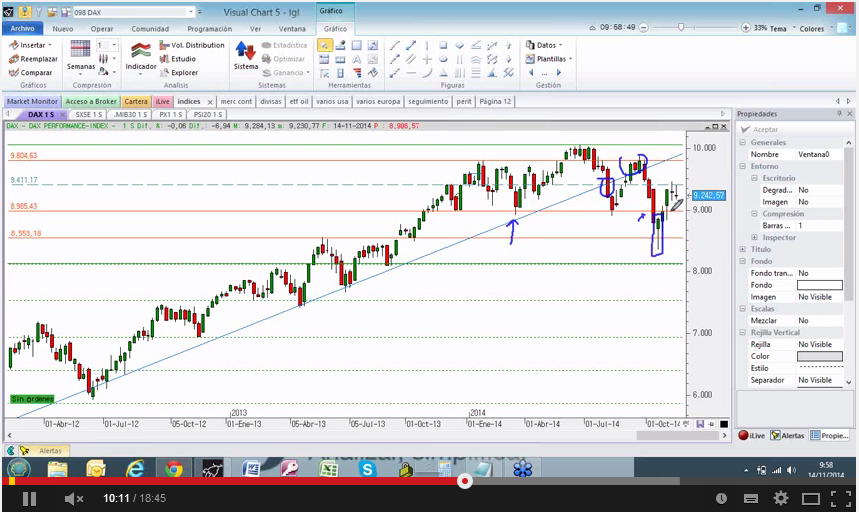Enter fullscreen video mode
Image resolution: width=859 pixels, height=512 pixels.
tap(840, 498)
